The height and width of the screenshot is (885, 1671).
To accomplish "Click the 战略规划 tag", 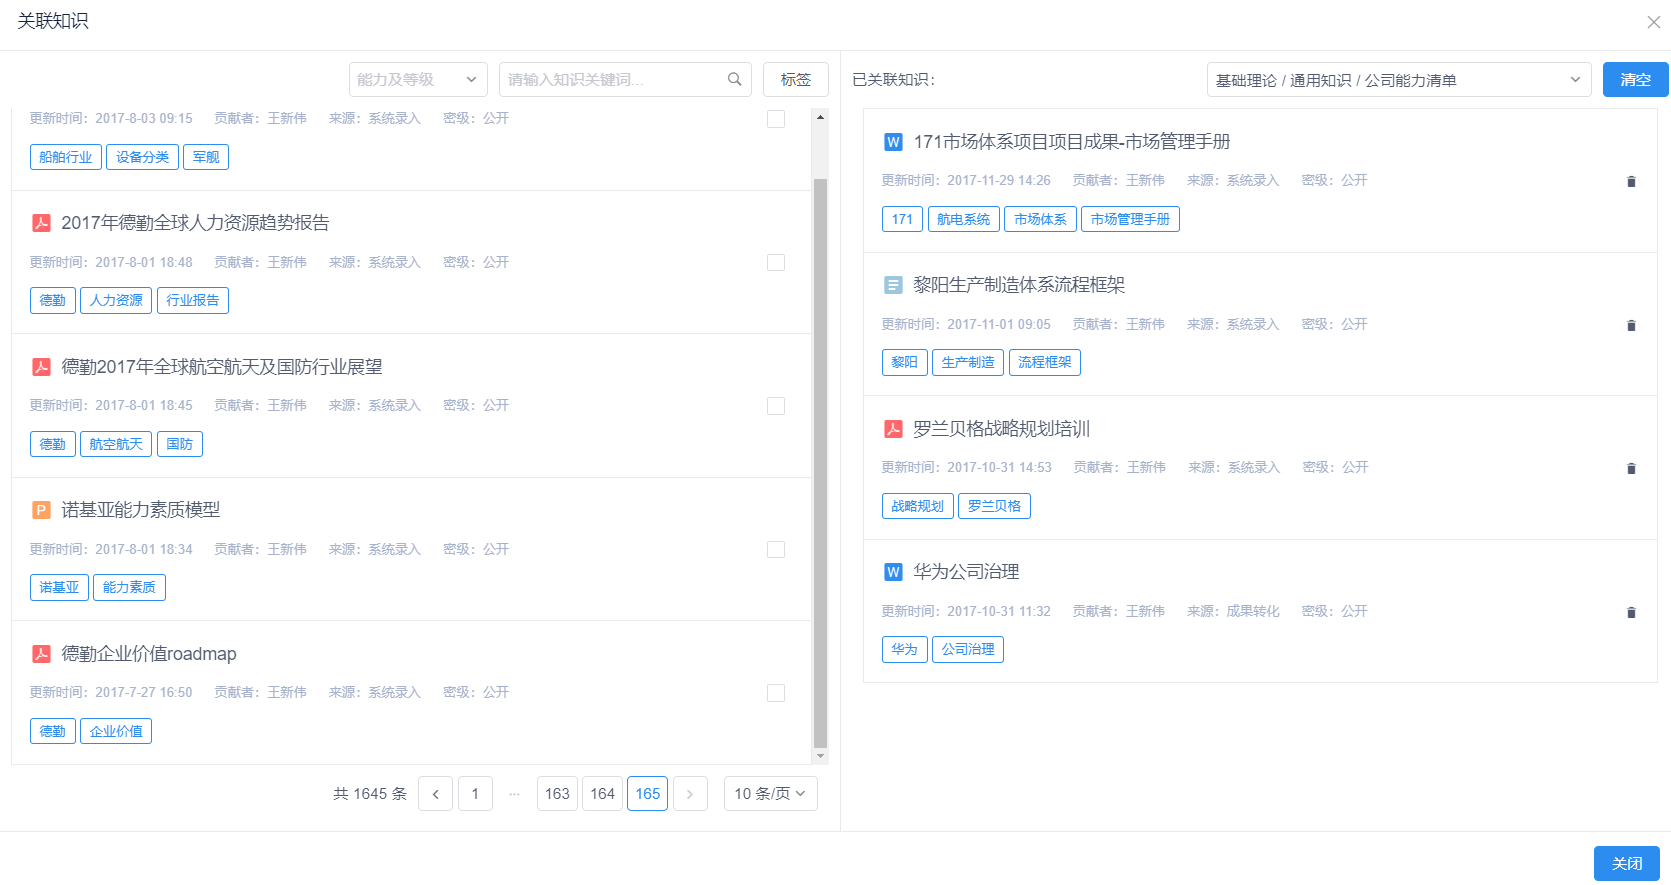I will (x=918, y=506).
